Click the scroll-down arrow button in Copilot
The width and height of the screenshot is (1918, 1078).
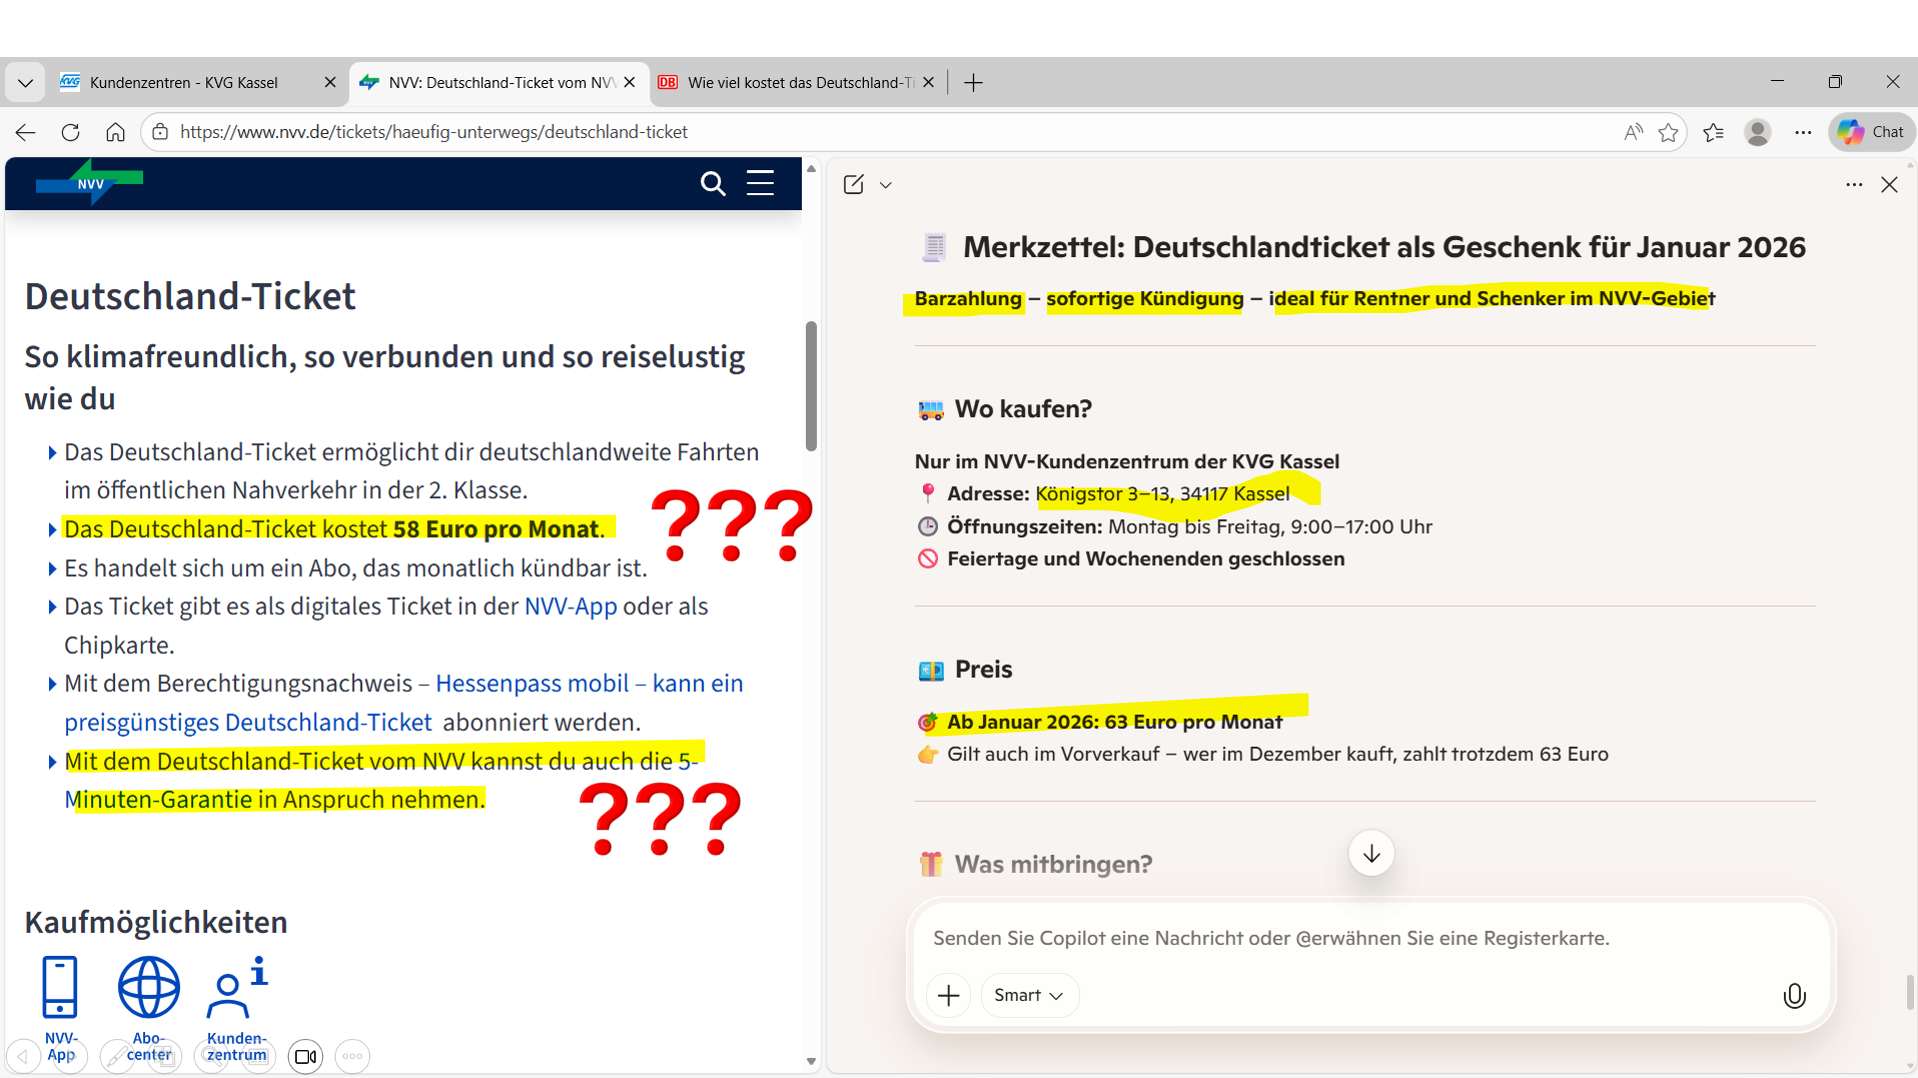coord(1371,853)
